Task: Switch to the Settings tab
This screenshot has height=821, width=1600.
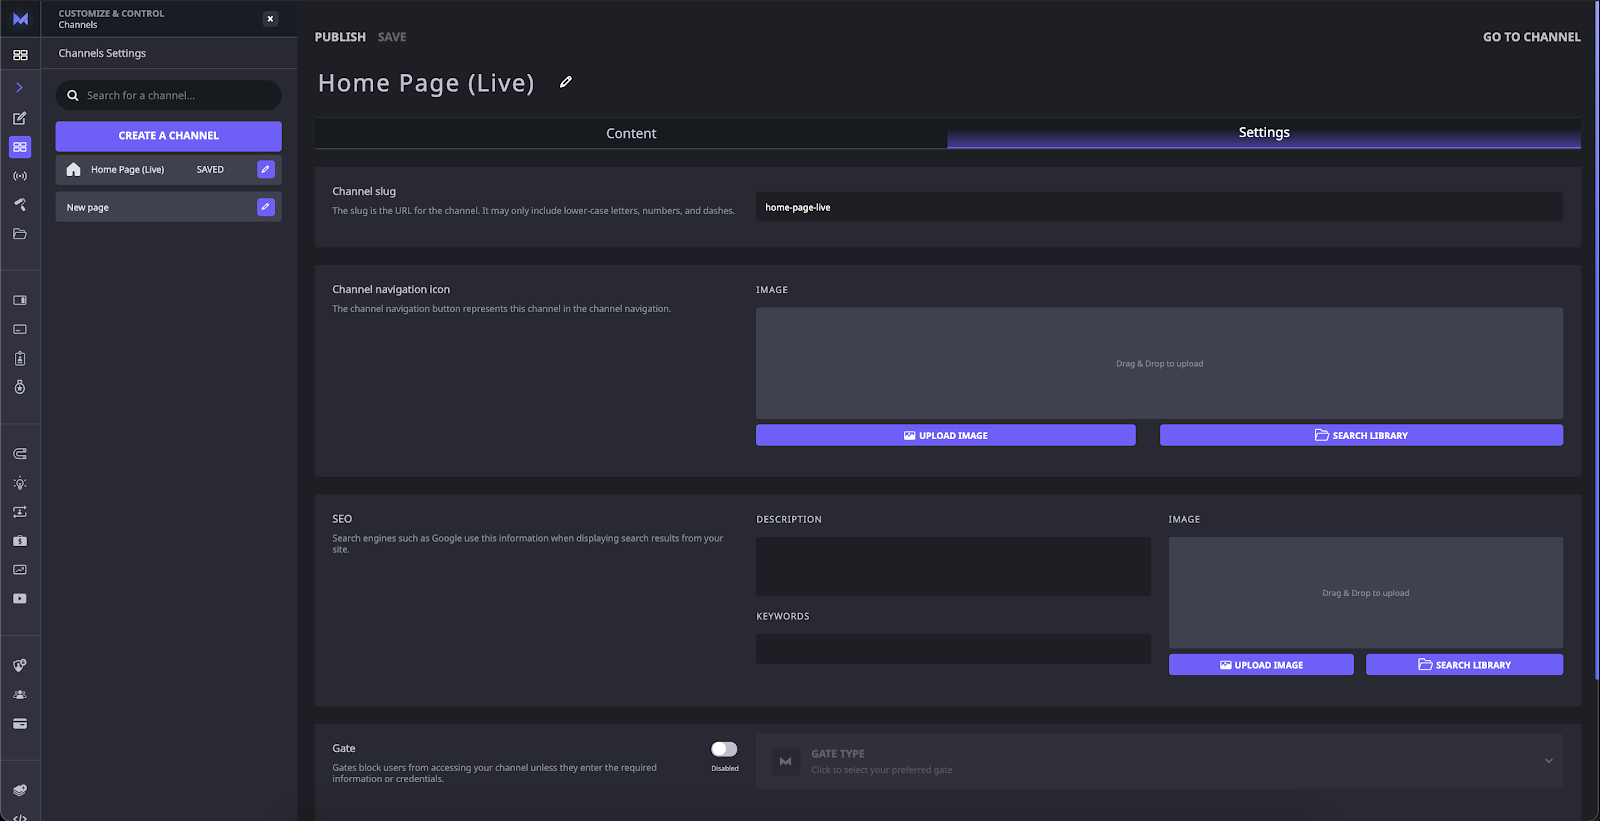Action: (x=1264, y=133)
